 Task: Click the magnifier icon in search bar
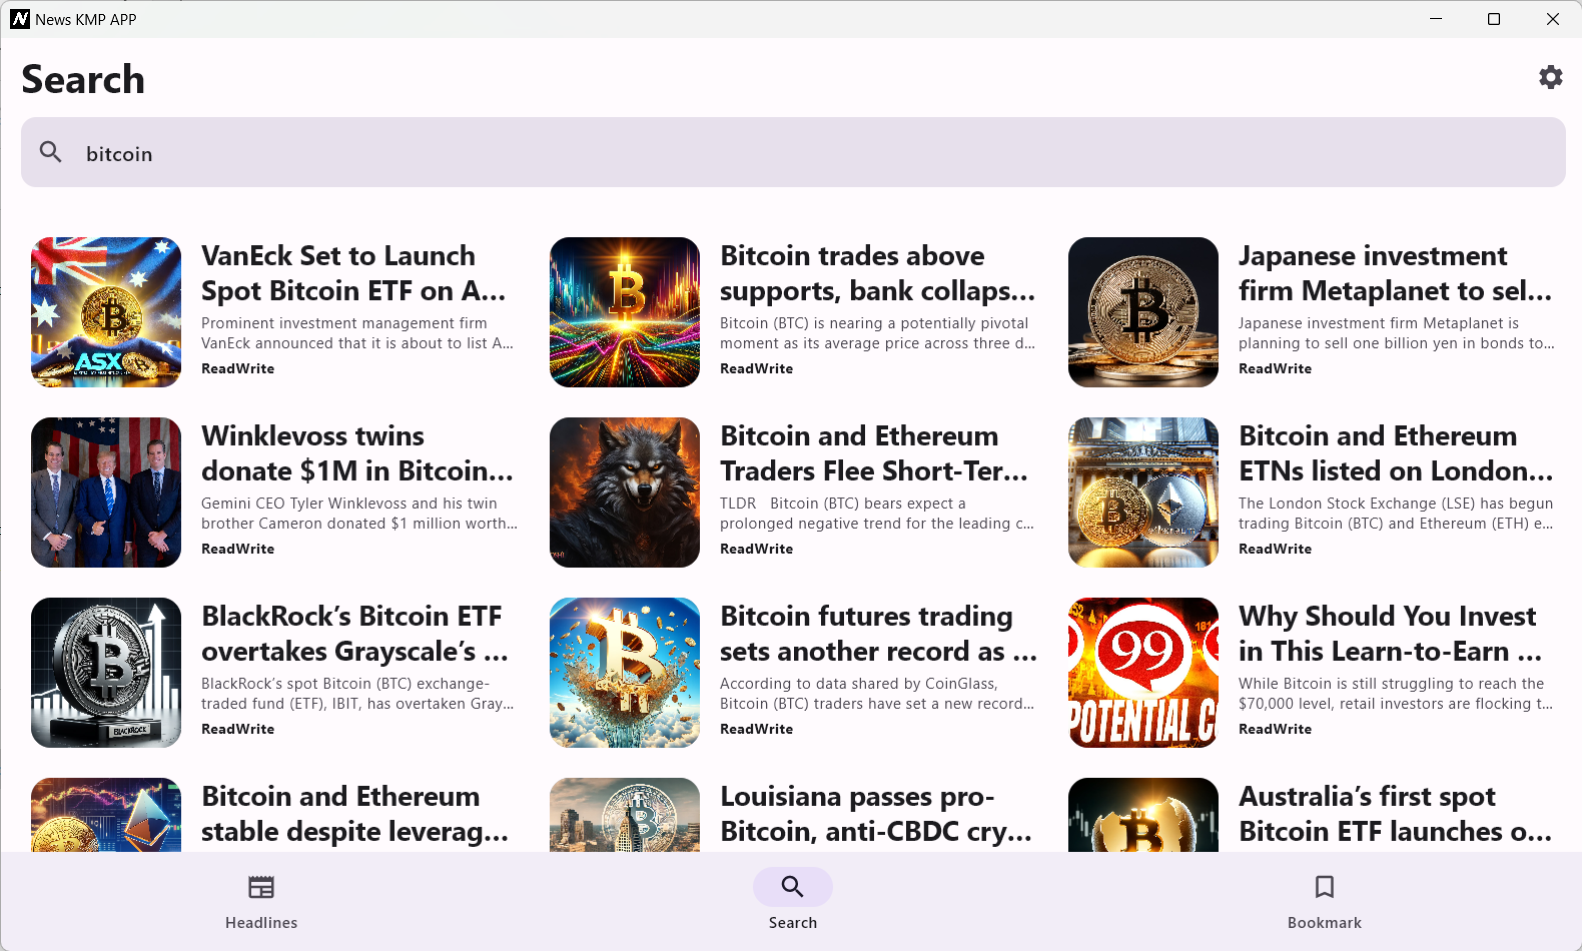[x=51, y=152]
